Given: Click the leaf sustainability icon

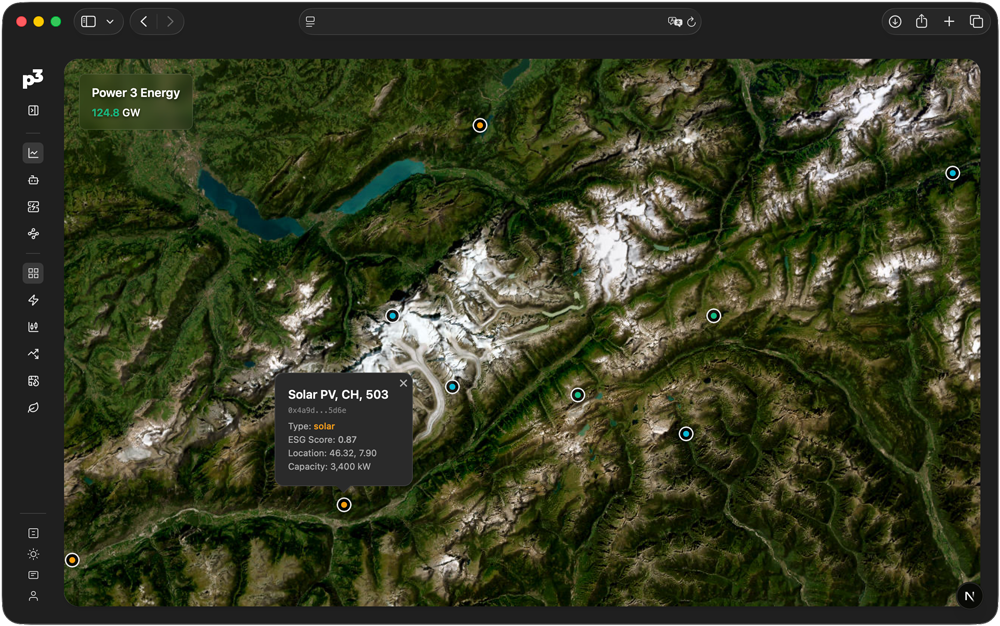Looking at the screenshot, I should pos(33,408).
